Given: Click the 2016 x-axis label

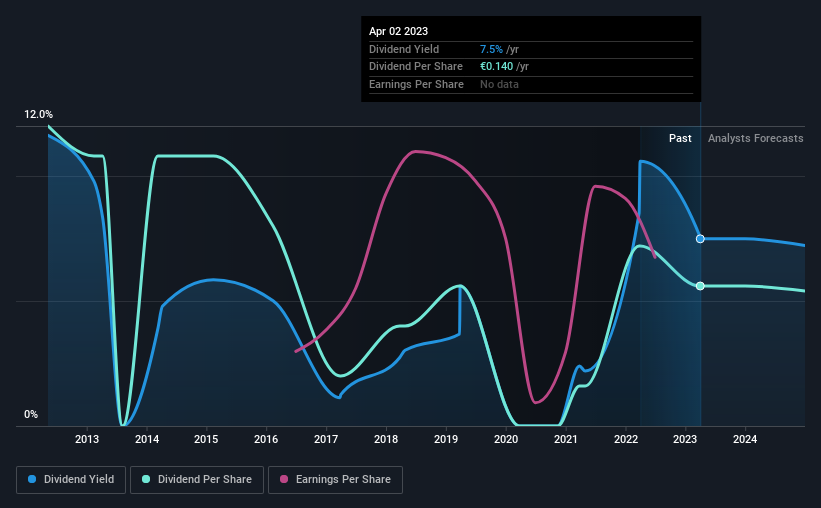Looking at the screenshot, I should [x=266, y=439].
